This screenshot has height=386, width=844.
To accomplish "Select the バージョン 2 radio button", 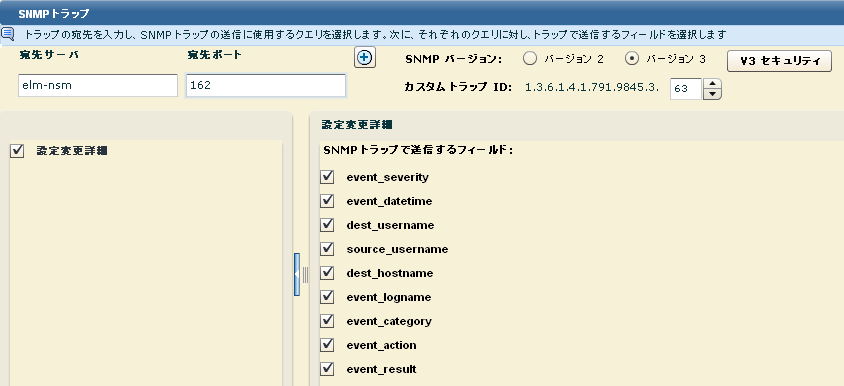I will pyautogui.click(x=530, y=59).
